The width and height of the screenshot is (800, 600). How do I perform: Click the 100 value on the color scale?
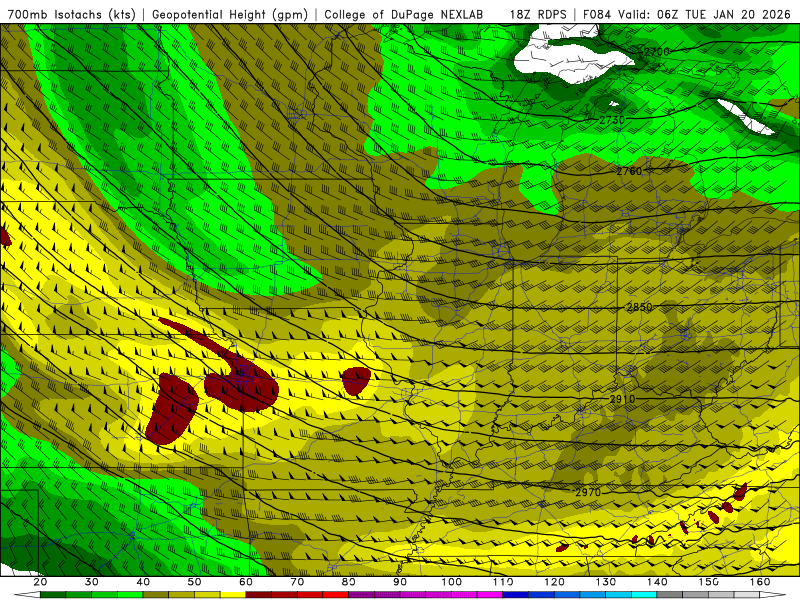pyautogui.click(x=452, y=582)
